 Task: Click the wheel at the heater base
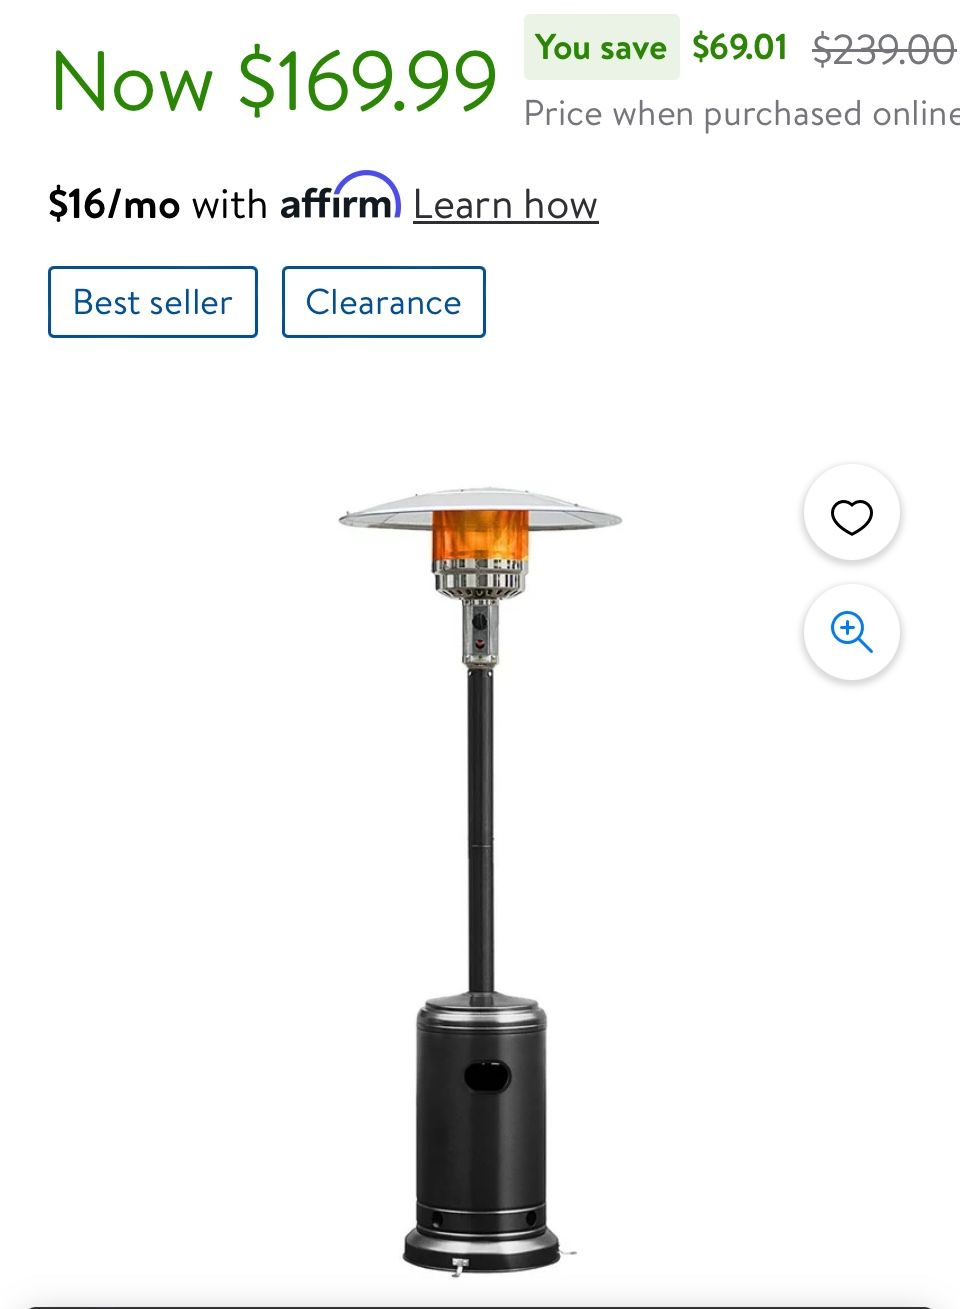(x=459, y=1268)
